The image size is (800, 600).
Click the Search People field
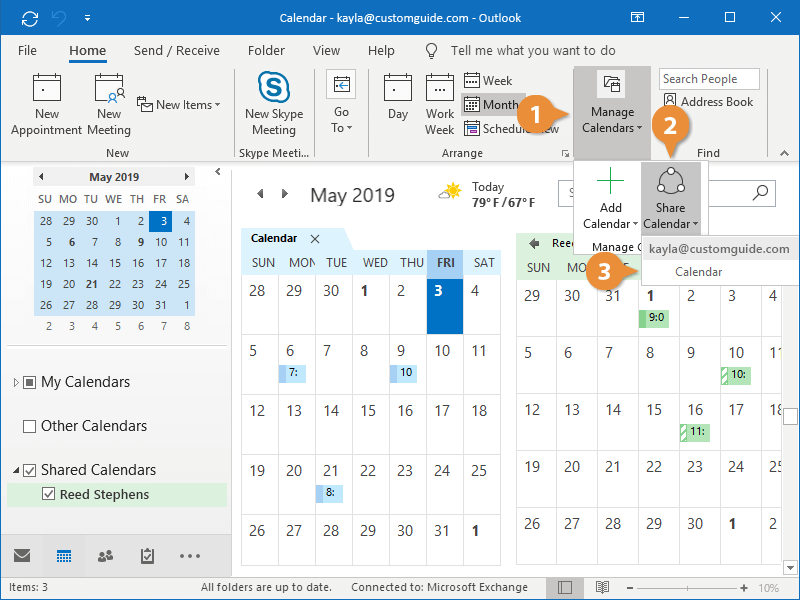708,79
